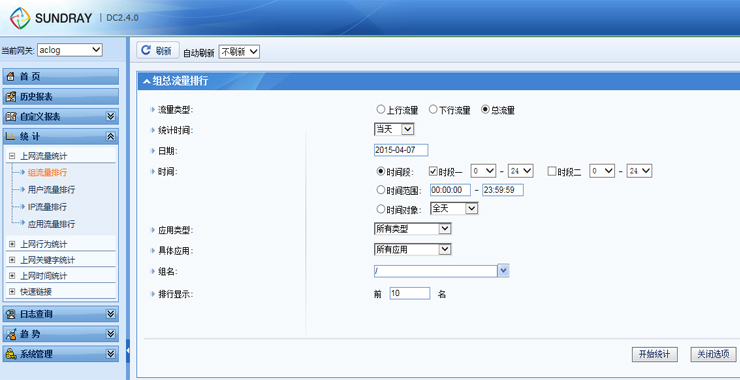Open the 统计时间 当天 dropdown

pyautogui.click(x=394, y=129)
